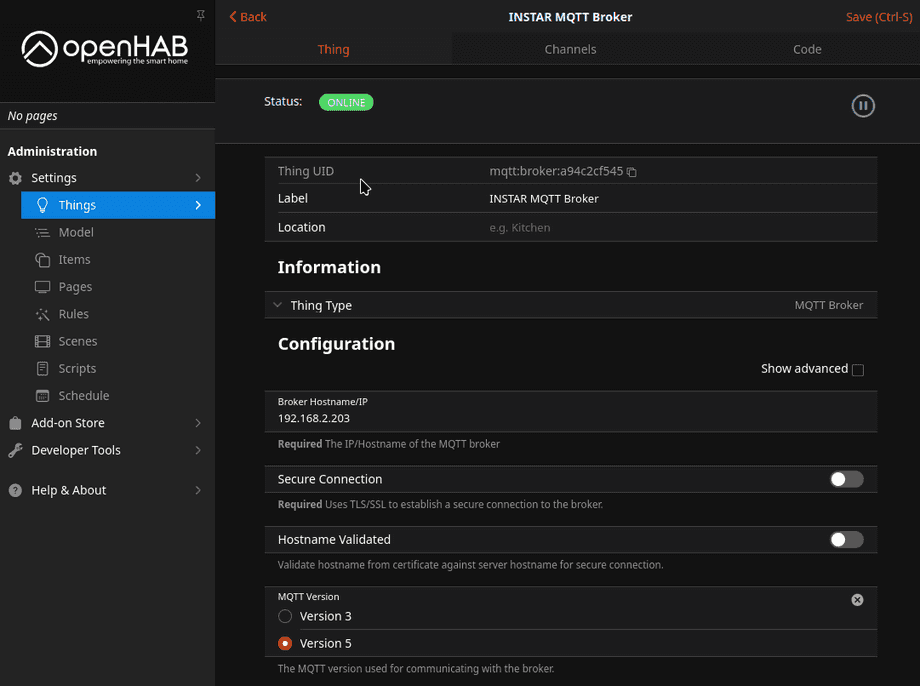Viewport: 920px width, 686px height.
Task: Copy the Thing UID with the copy icon
Action: [631, 171]
